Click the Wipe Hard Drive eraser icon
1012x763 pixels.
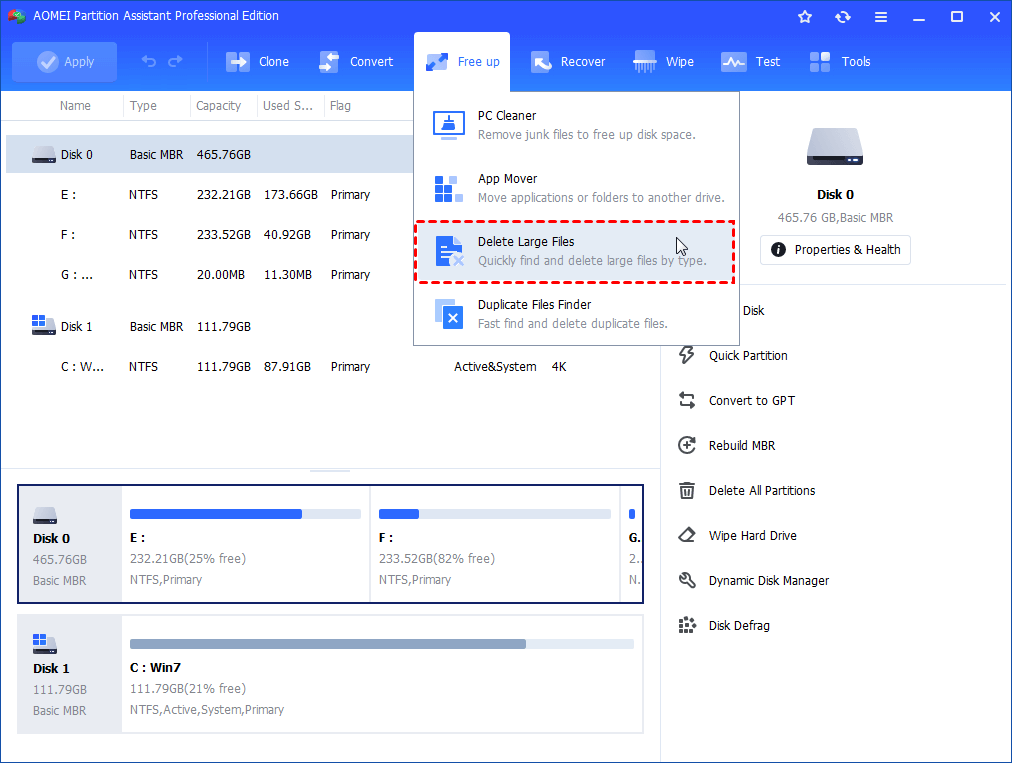(687, 535)
